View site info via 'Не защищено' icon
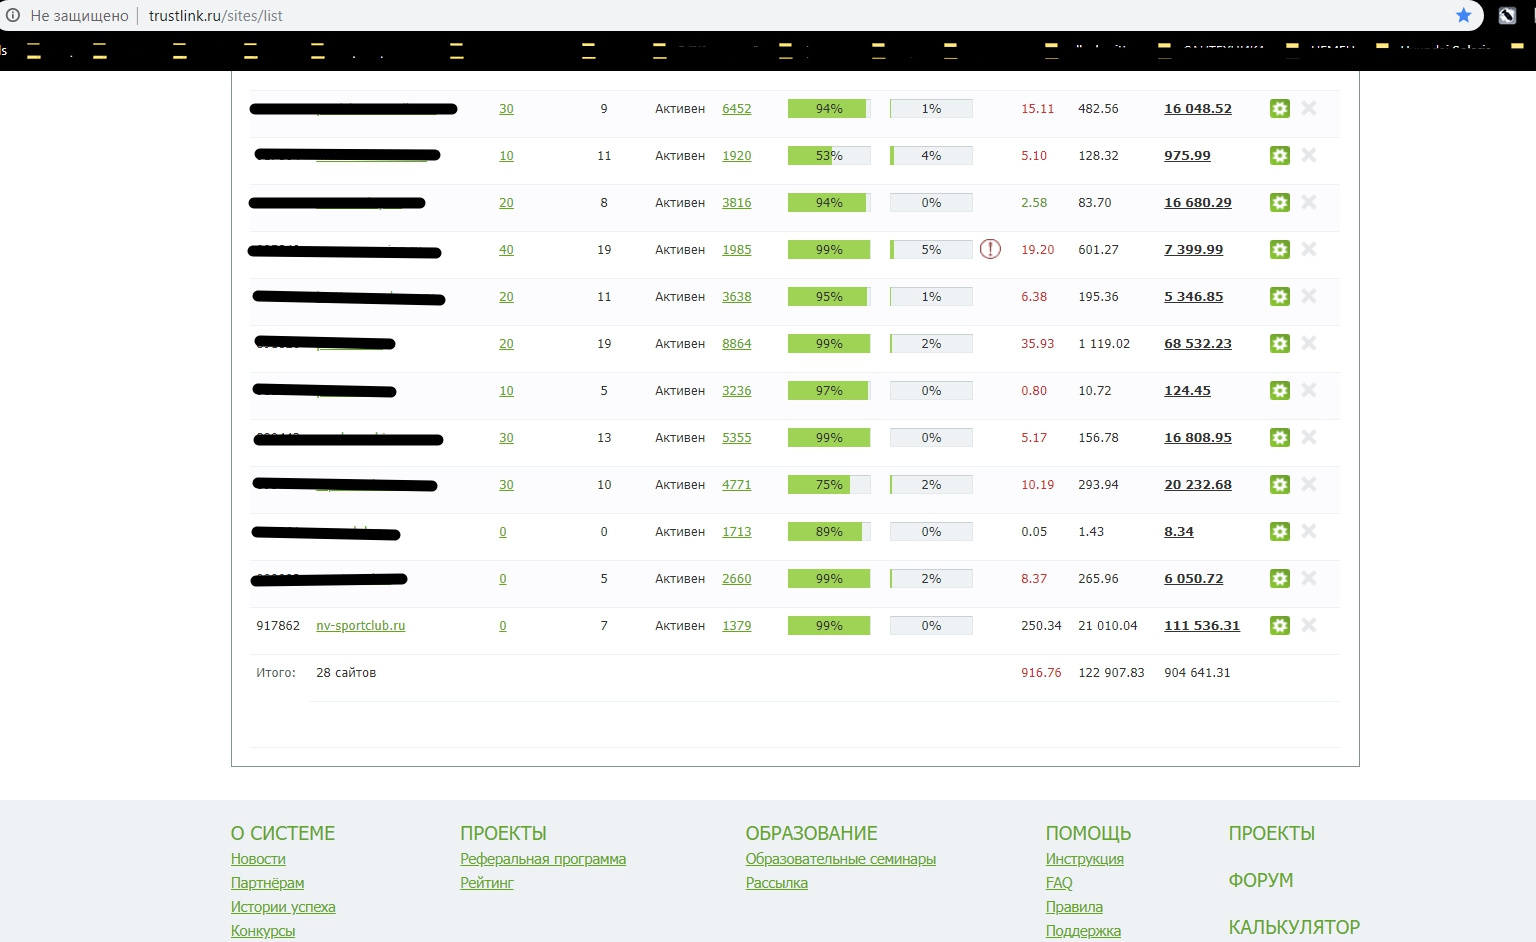The width and height of the screenshot is (1536, 942). click(13, 15)
